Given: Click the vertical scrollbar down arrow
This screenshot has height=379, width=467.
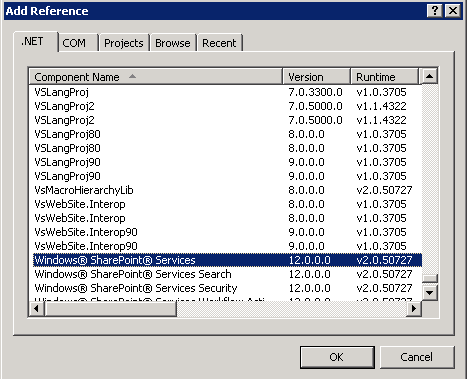Looking at the screenshot, I should coord(430,293).
